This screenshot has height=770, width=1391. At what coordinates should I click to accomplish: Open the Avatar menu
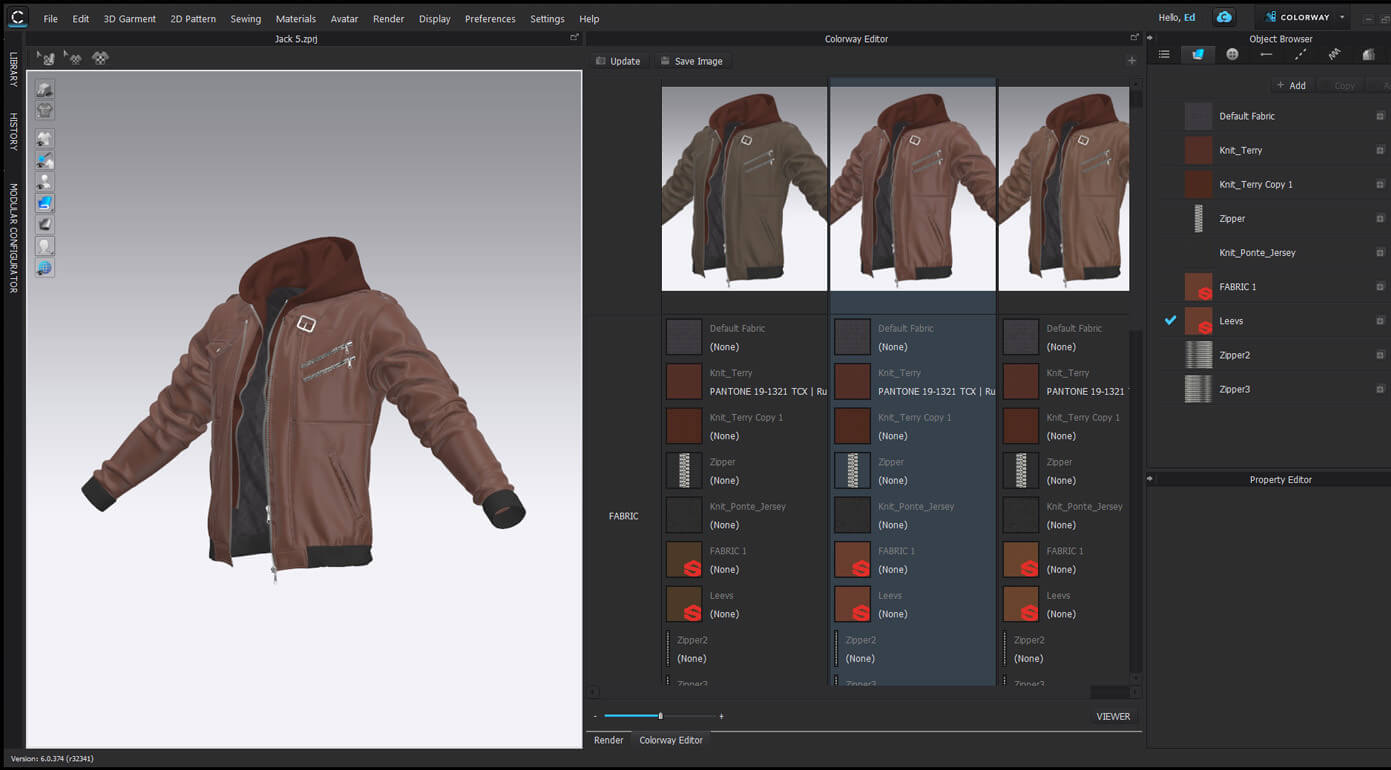point(344,19)
